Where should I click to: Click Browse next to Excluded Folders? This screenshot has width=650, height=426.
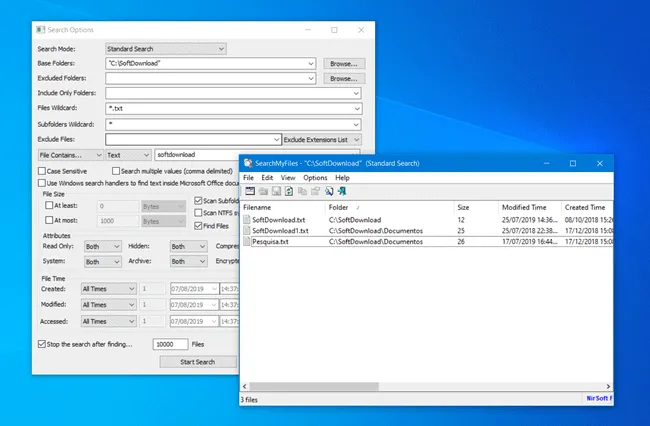click(x=344, y=78)
